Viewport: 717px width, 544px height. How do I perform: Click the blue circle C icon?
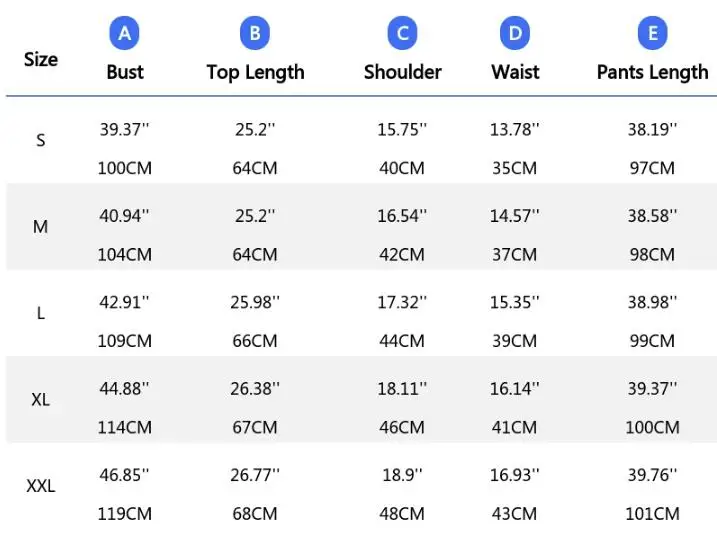point(402,34)
